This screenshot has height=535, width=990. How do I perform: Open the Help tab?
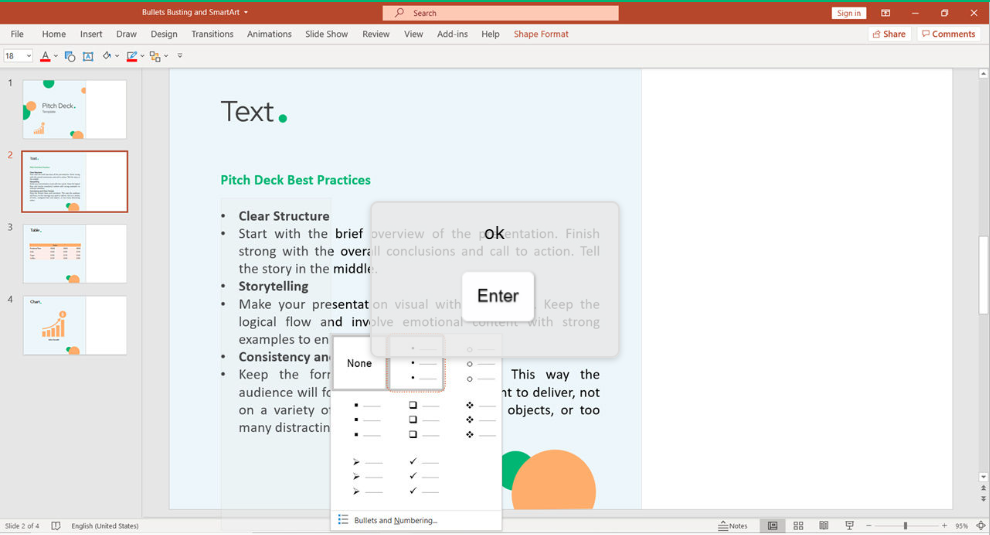(x=490, y=34)
